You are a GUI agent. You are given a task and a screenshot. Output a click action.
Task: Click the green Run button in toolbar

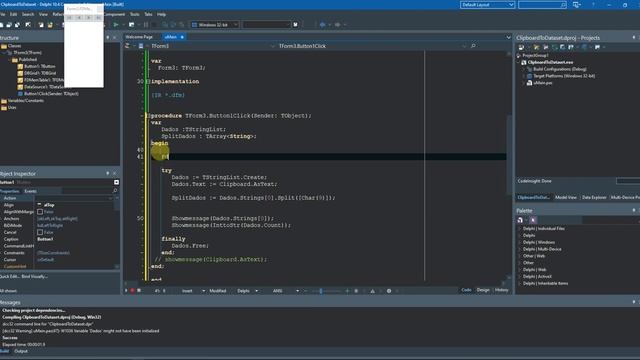click(116, 24)
